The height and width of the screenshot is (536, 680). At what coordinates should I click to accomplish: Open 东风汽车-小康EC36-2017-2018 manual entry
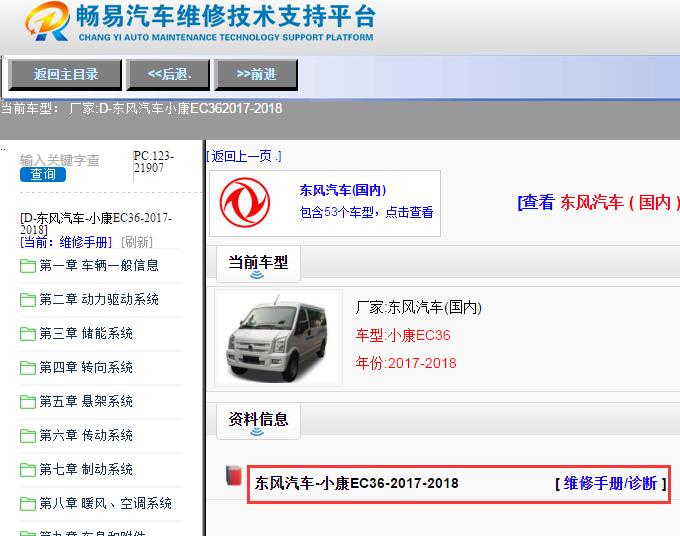(x=356, y=483)
